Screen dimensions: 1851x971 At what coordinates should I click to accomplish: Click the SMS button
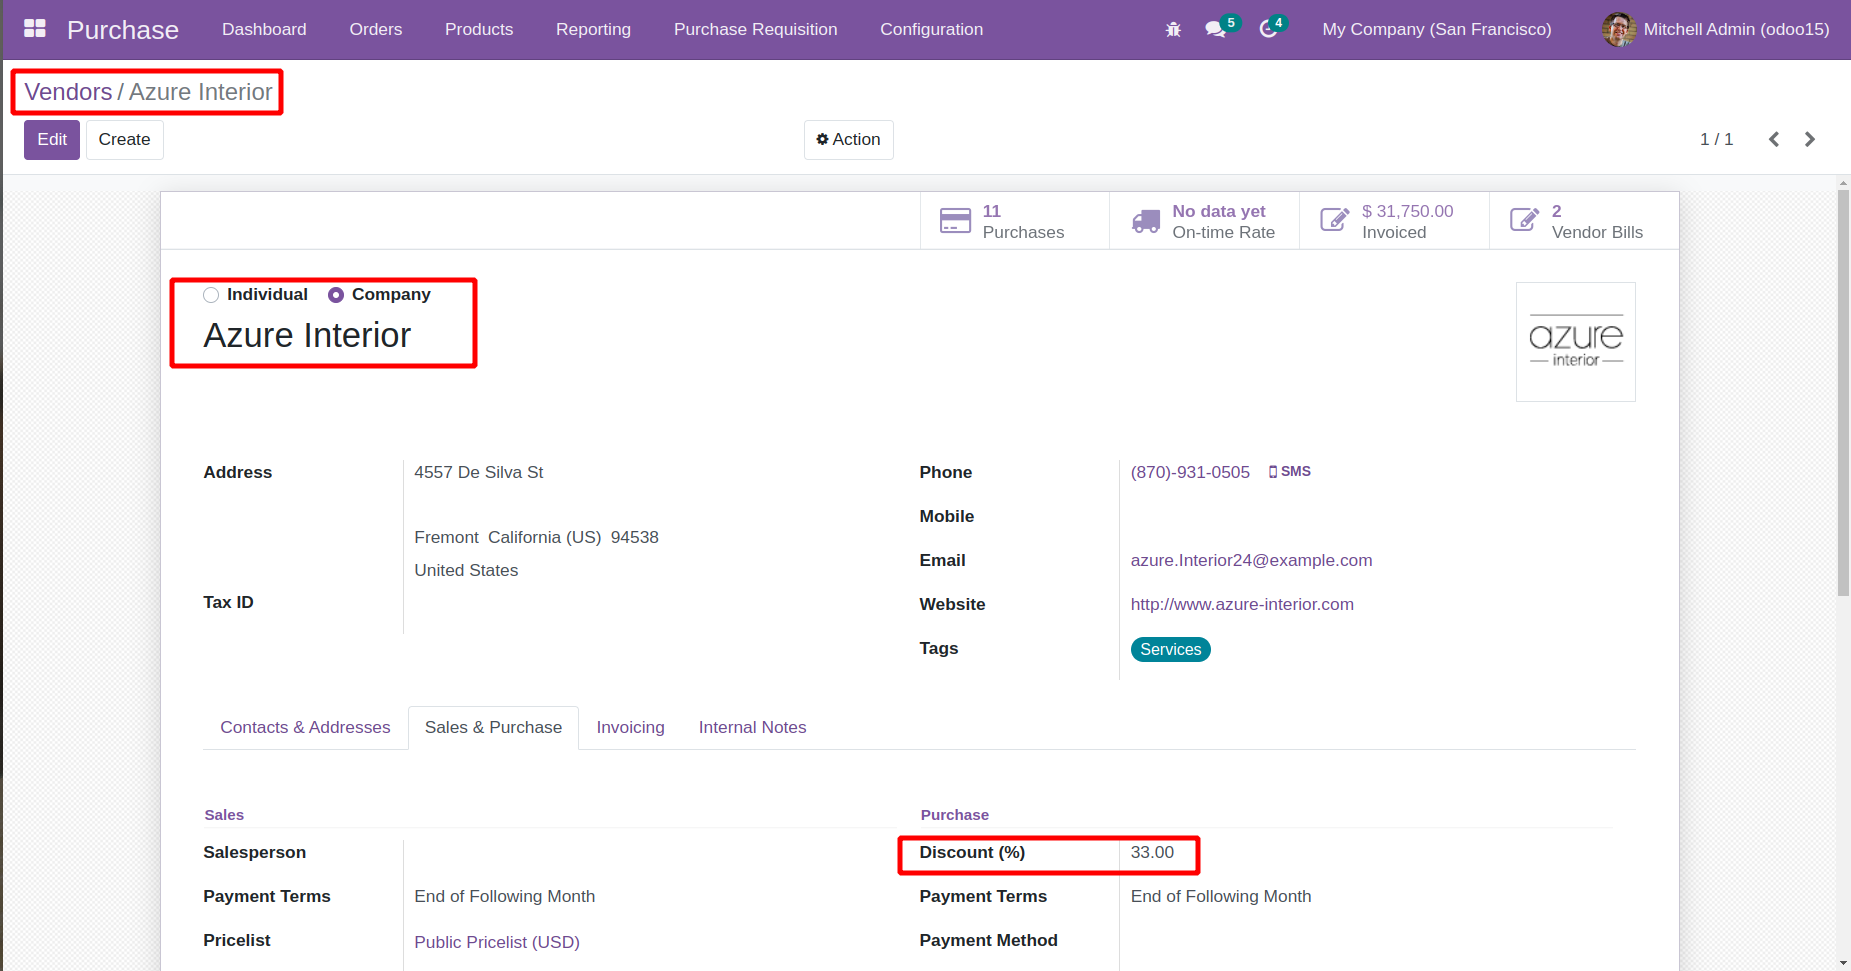(x=1289, y=471)
